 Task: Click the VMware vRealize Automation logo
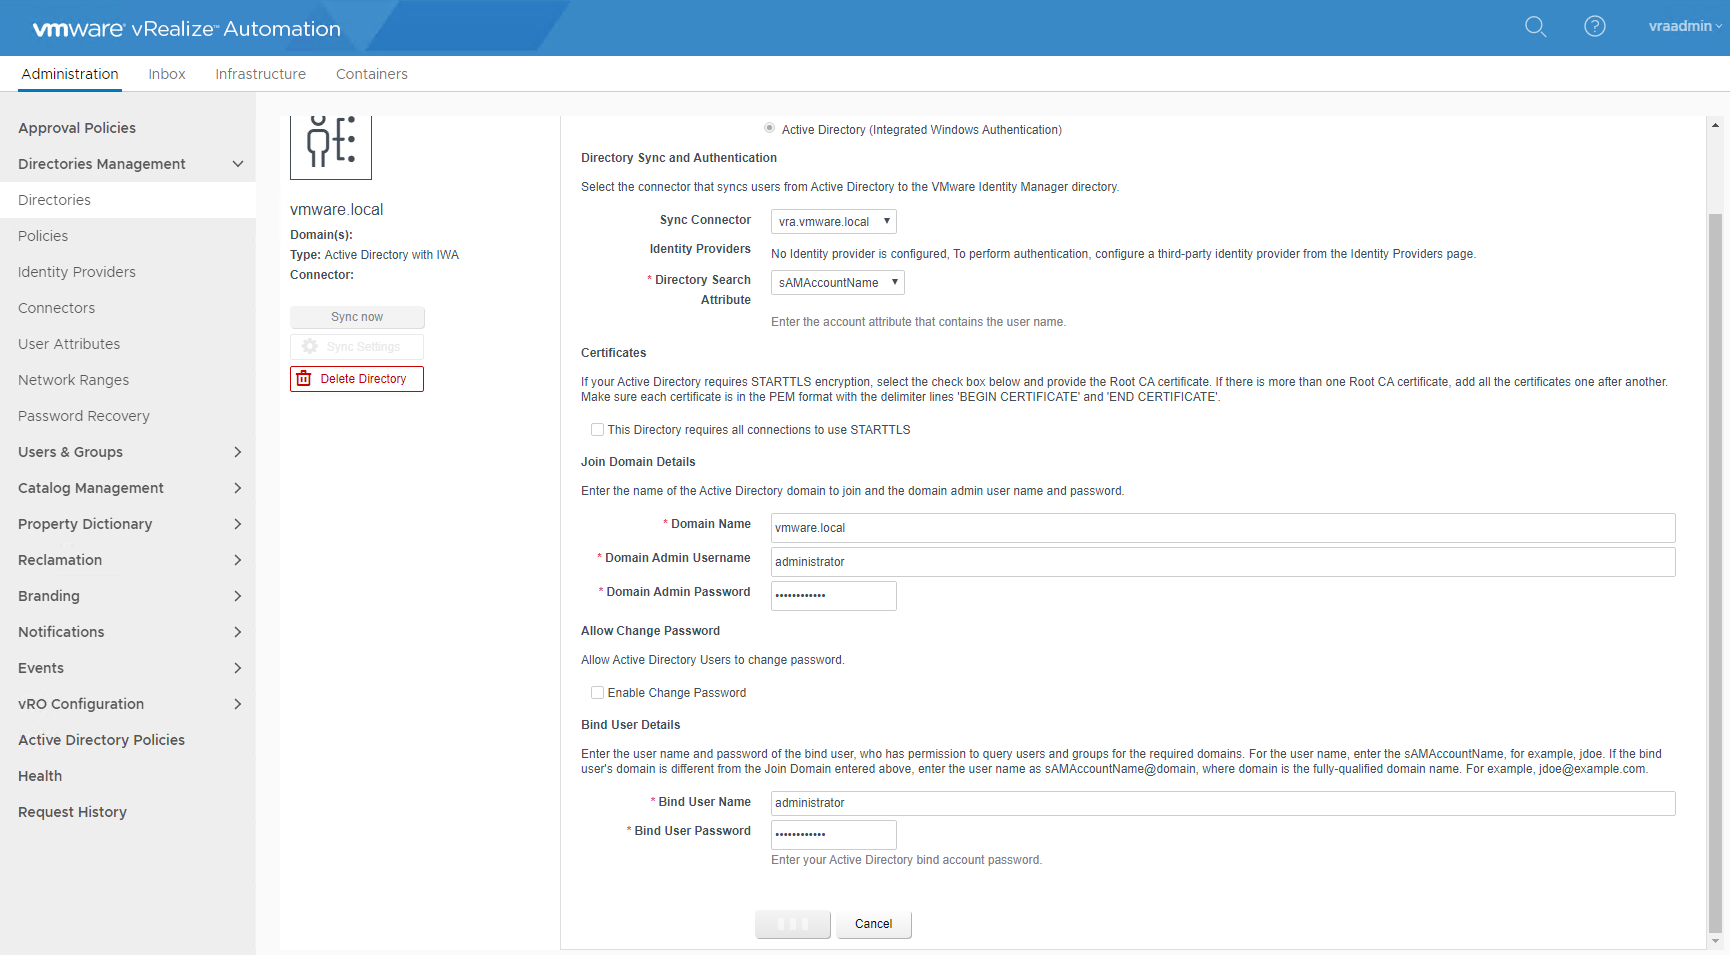187,29
